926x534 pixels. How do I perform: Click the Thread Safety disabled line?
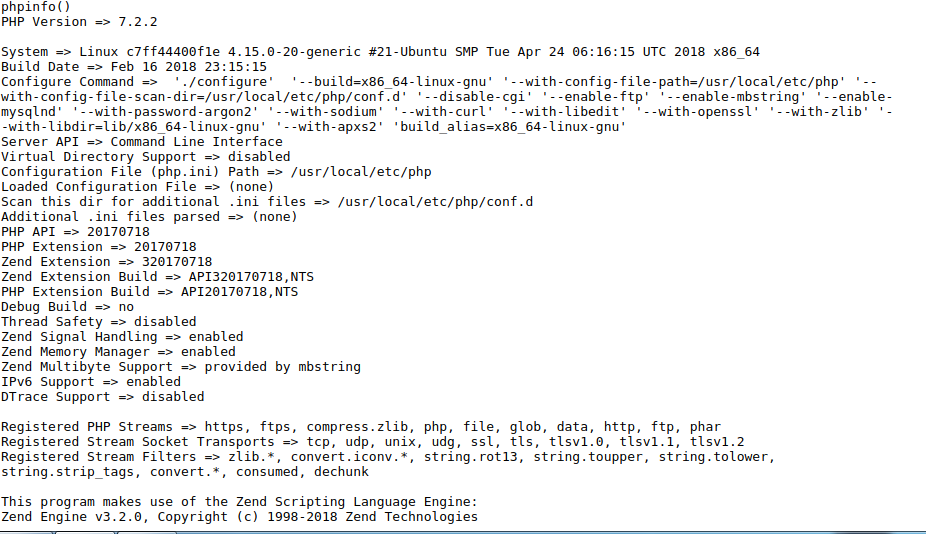[99, 322]
